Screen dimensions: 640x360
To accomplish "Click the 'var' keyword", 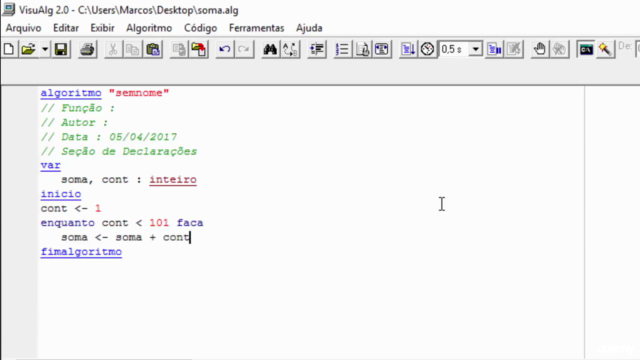I will pyautogui.click(x=51, y=165).
